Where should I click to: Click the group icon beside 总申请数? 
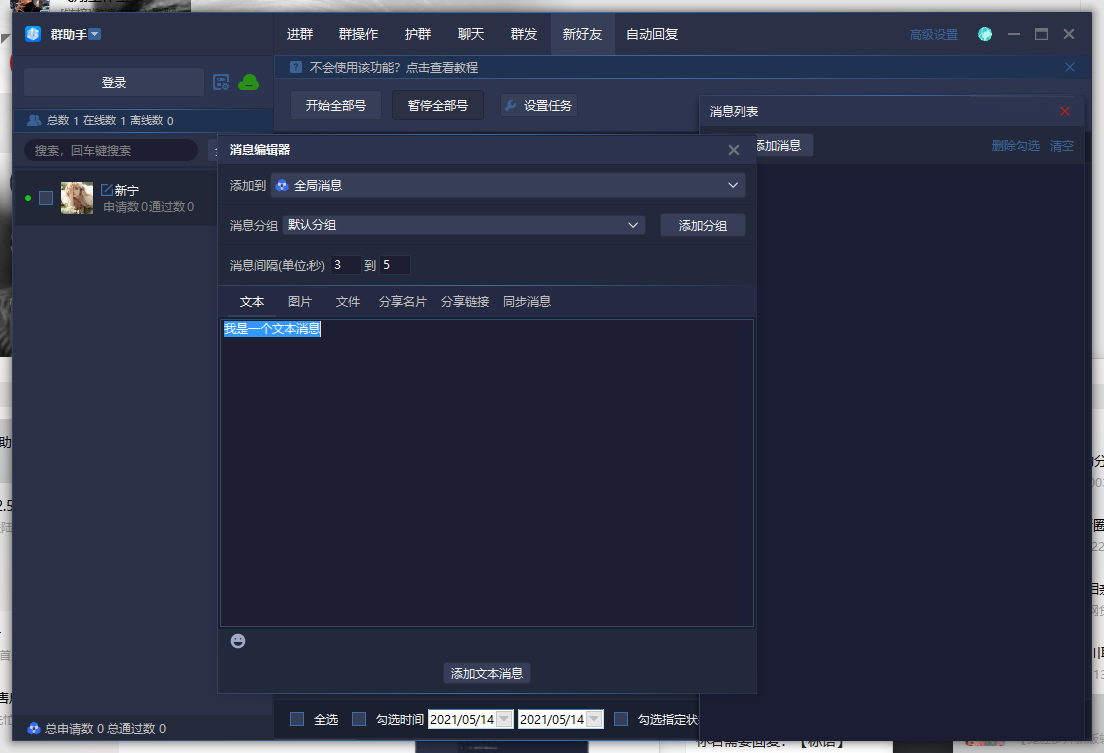click(x=34, y=728)
